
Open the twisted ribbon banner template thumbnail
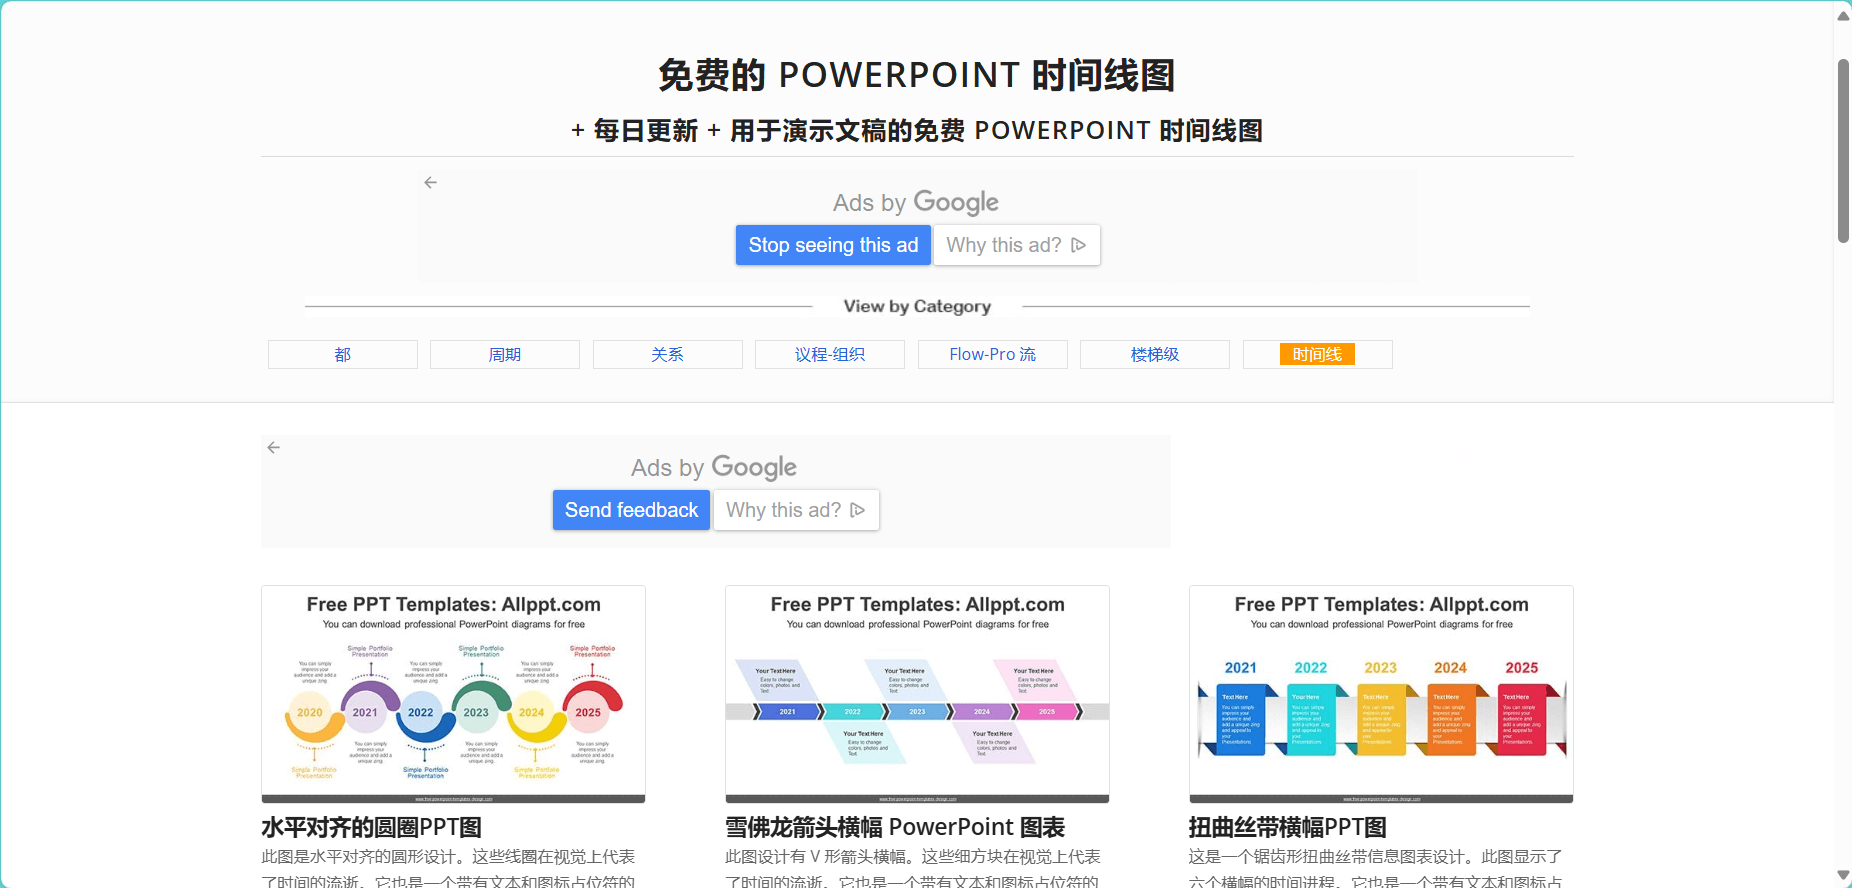tap(1380, 694)
